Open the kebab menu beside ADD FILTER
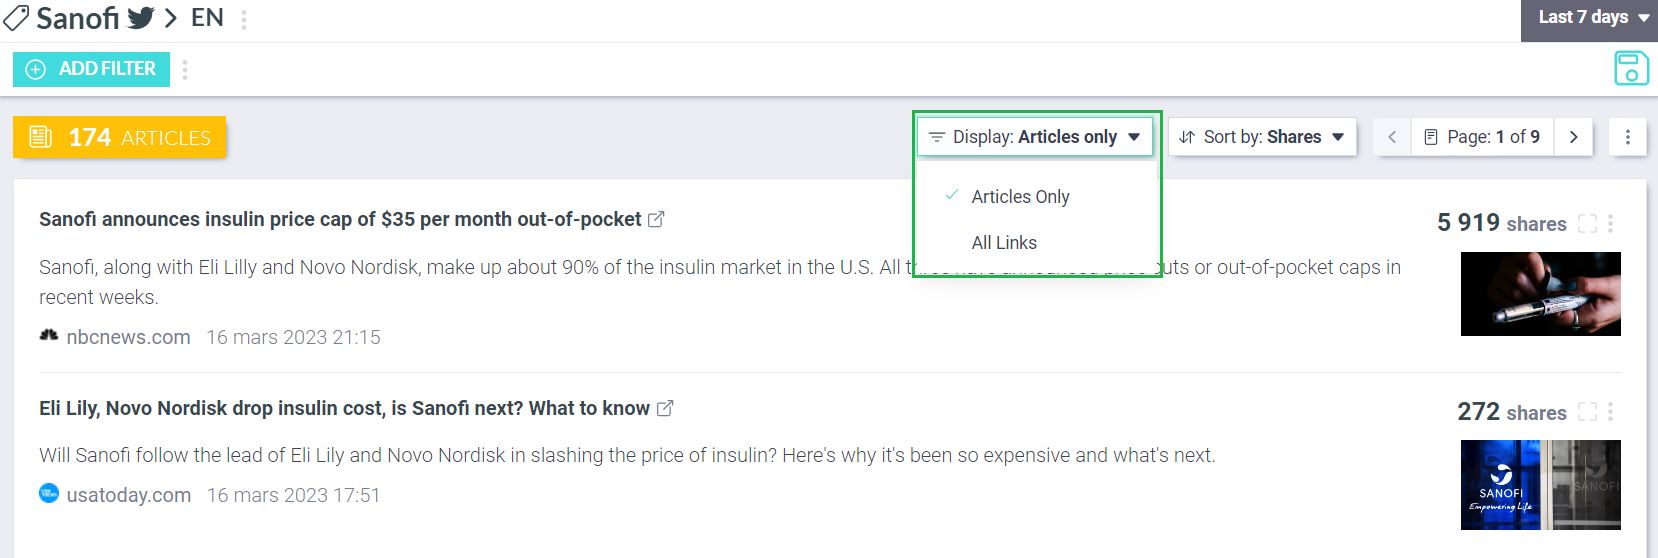1658x558 pixels. coord(185,69)
